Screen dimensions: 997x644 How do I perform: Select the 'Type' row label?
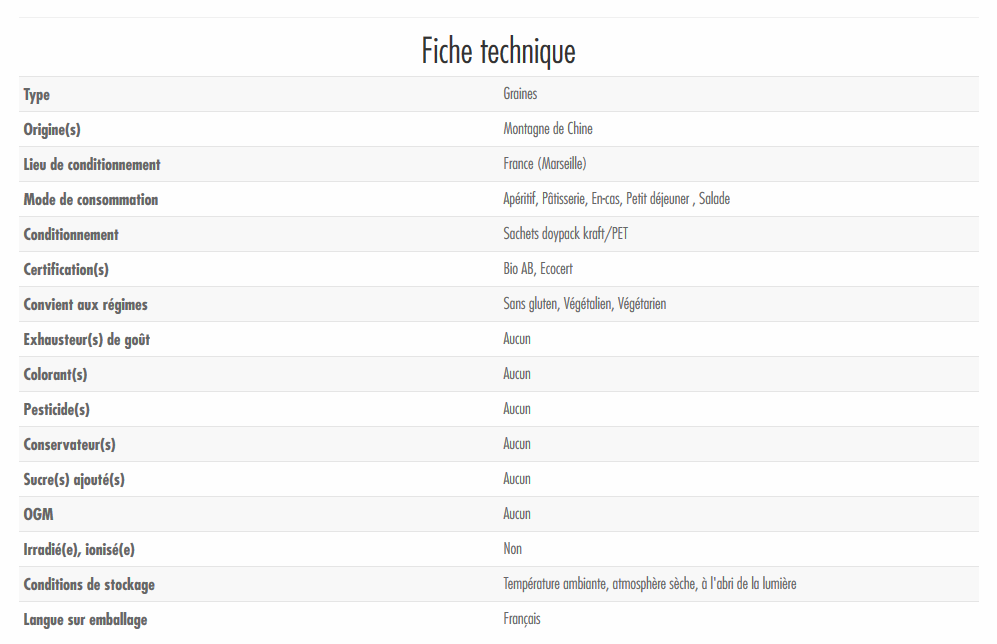[x=37, y=95]
